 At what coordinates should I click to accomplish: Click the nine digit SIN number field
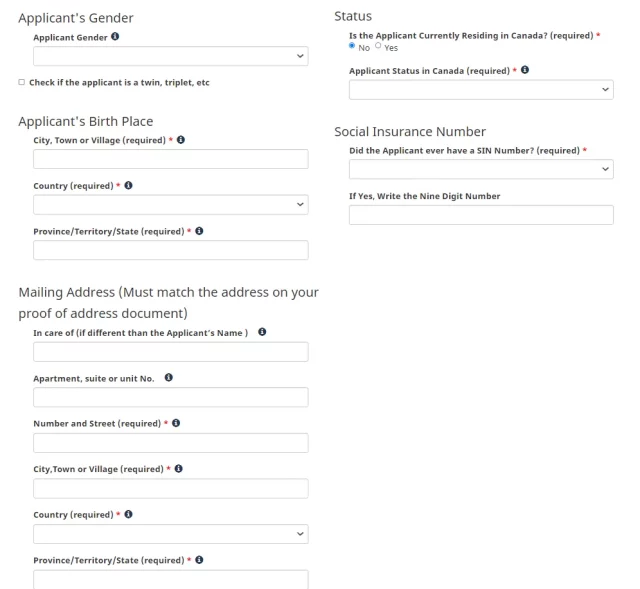click(480, 215)
